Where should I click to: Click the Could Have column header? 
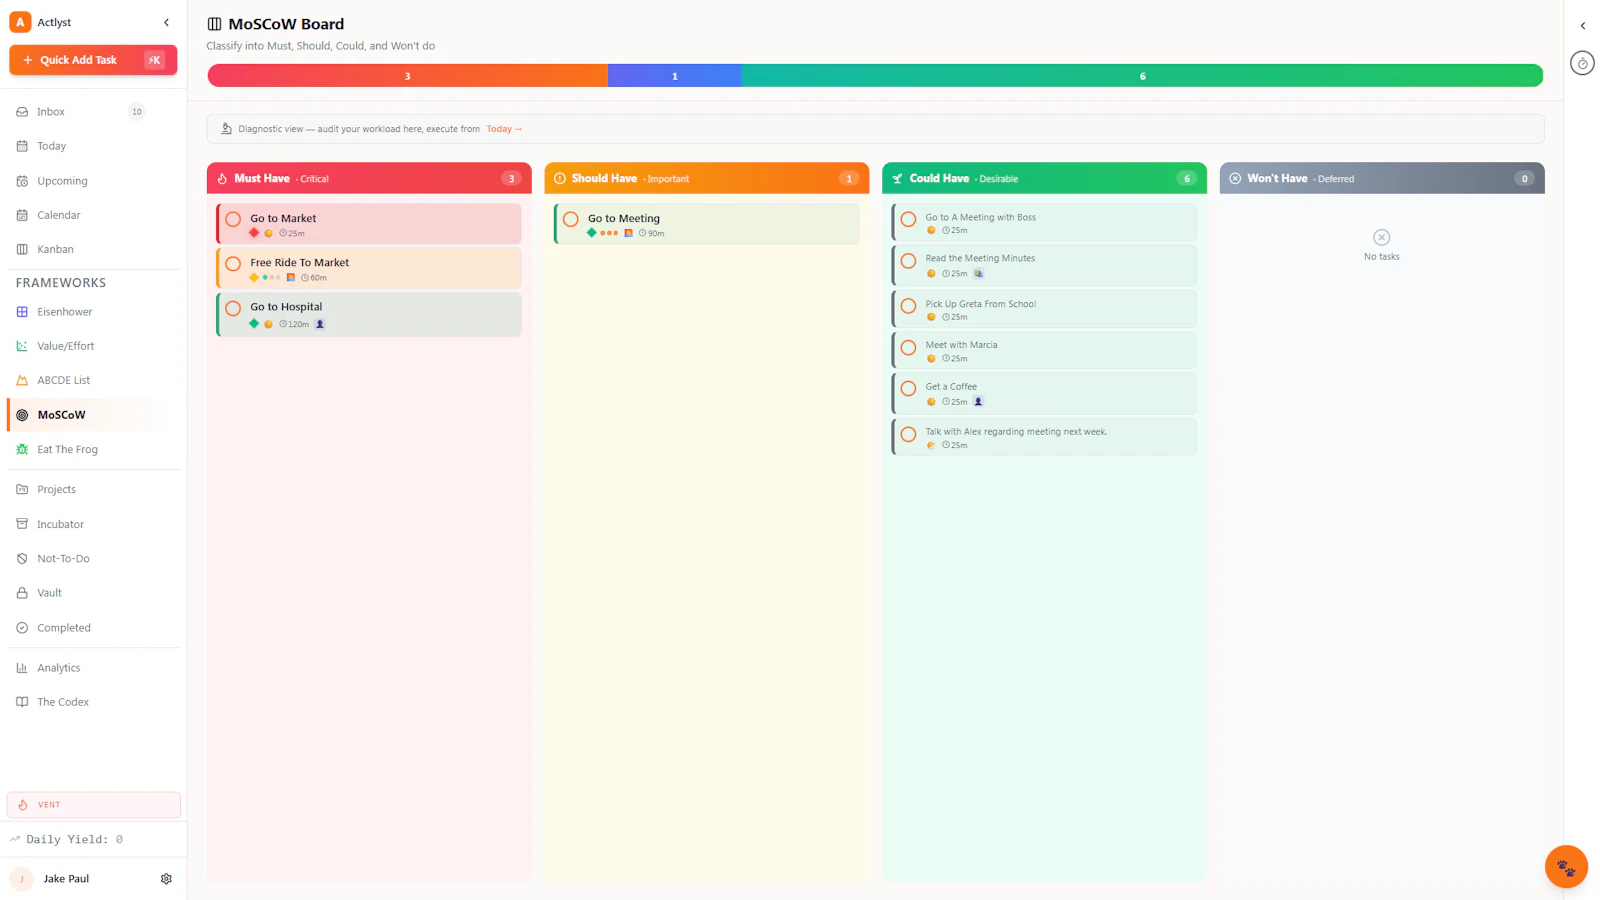point(1044,178)
